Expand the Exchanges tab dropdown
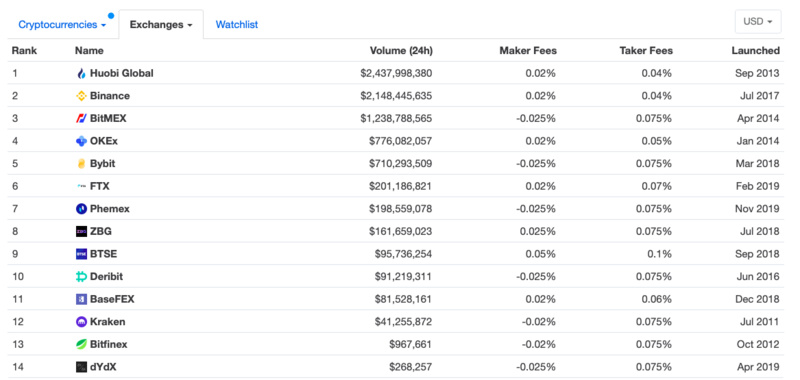Viewport: 800px width, 380px height. click(161, 24)
